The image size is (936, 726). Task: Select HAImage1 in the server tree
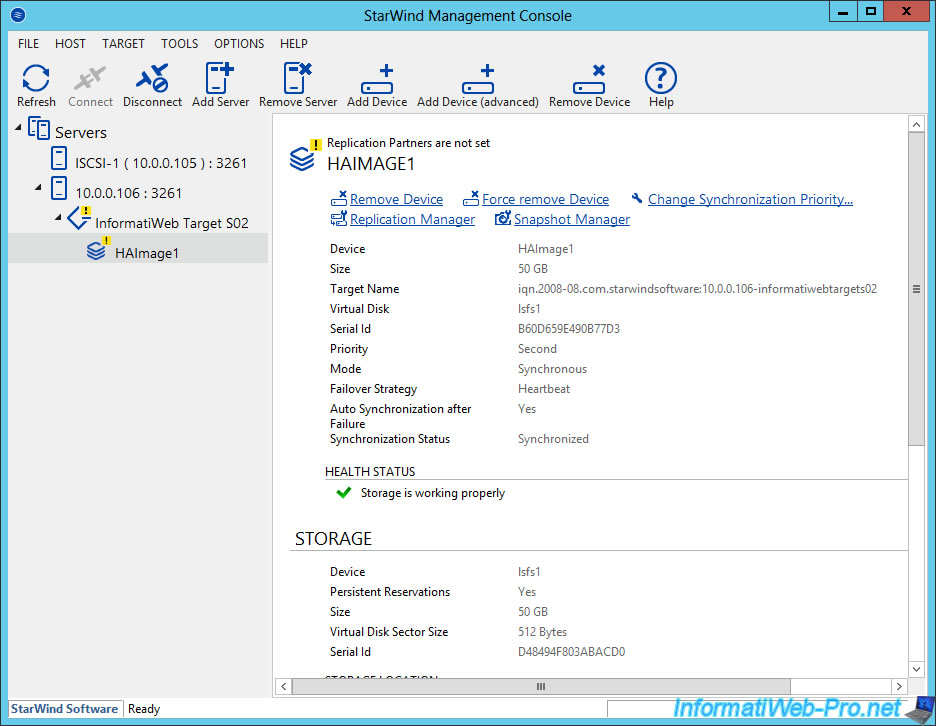coord(147,253)
